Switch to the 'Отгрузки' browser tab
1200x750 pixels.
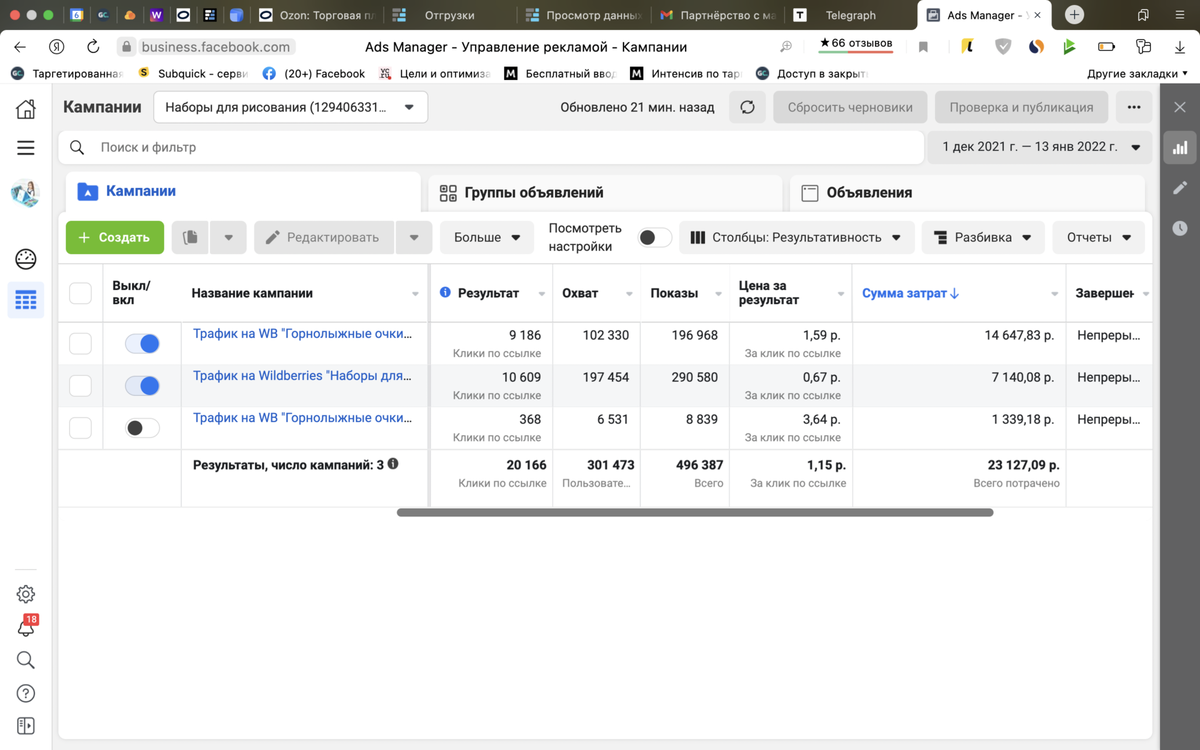[449, 15]
